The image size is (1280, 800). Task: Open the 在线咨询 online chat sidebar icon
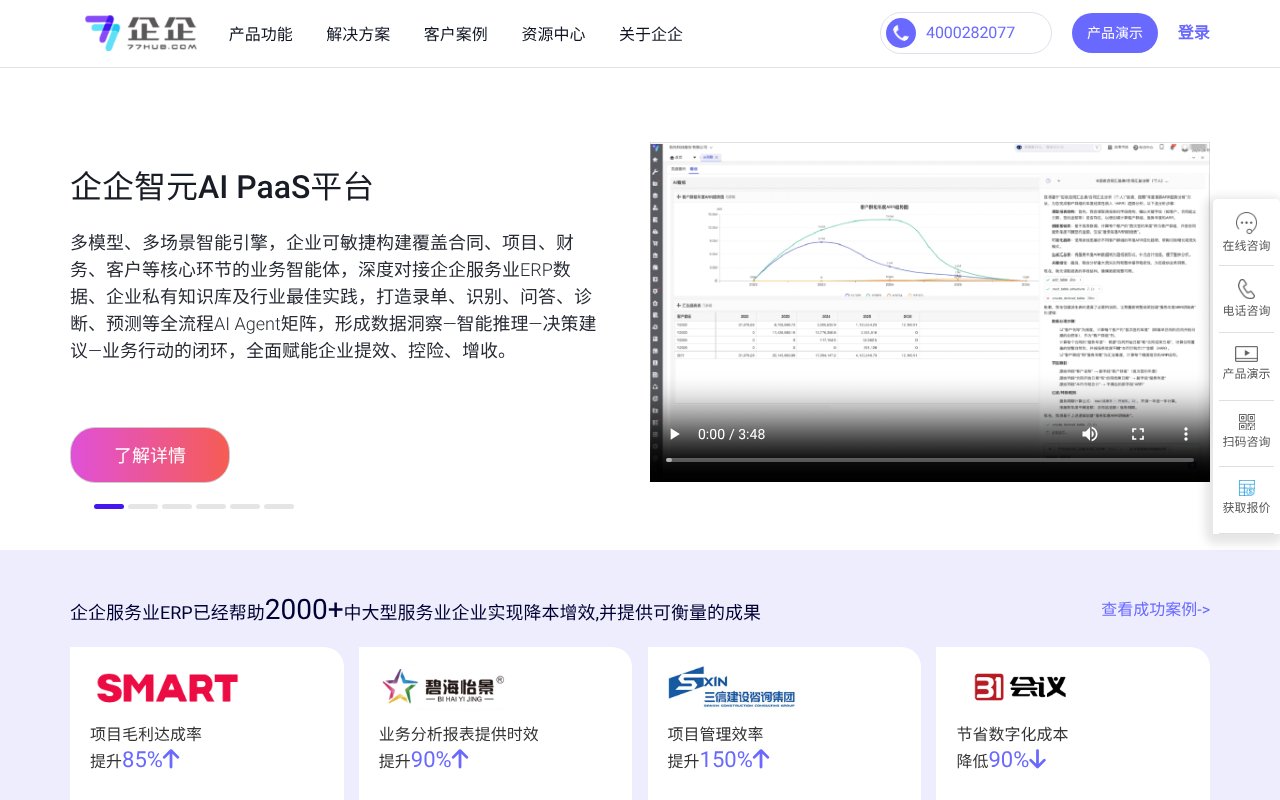[1245, 230]
